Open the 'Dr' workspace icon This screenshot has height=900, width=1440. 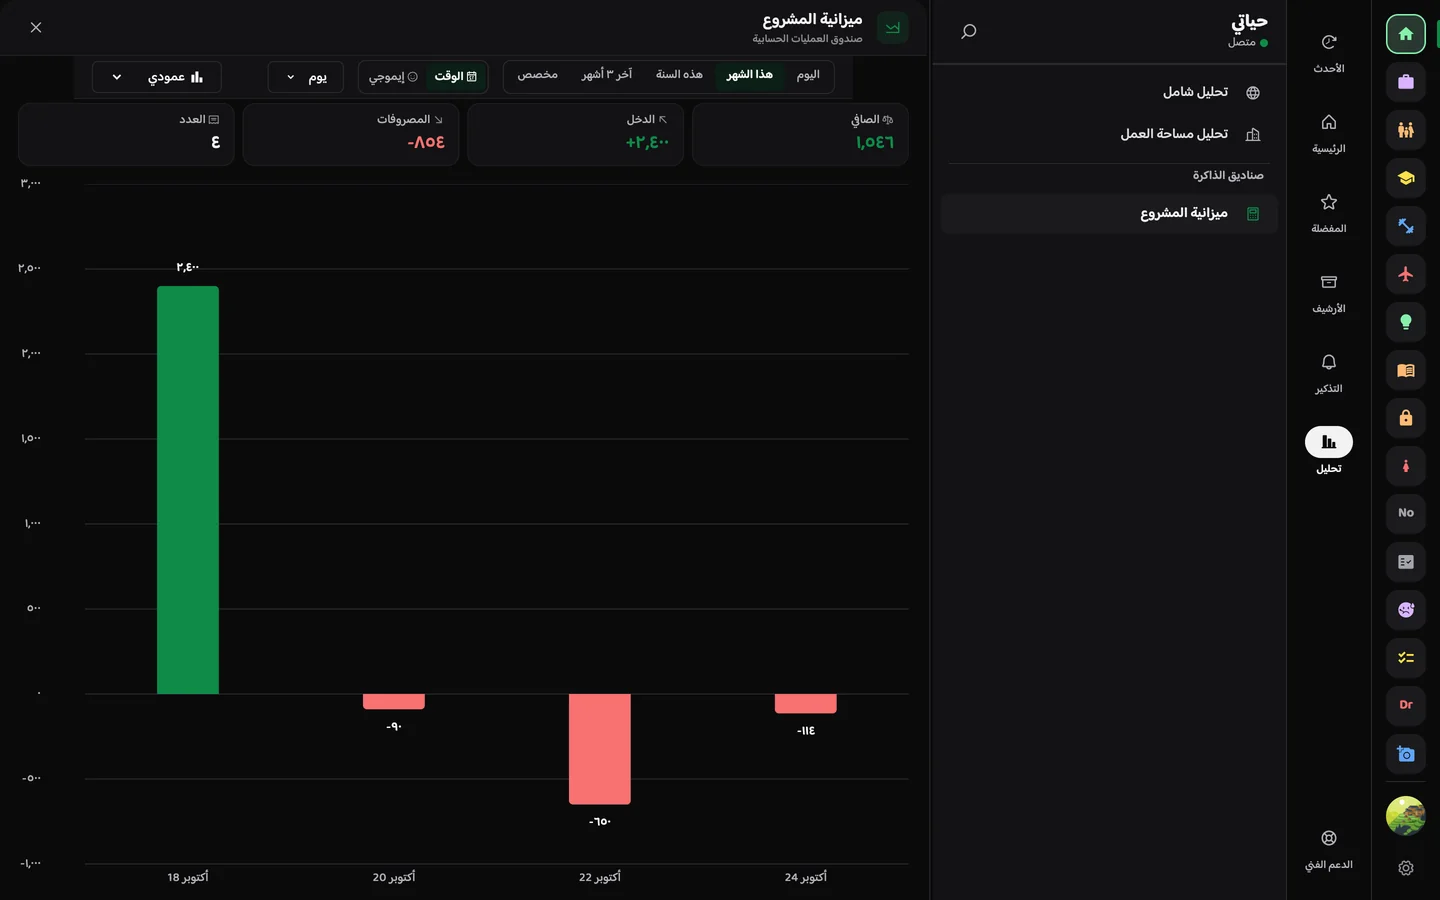point(1405,705)
